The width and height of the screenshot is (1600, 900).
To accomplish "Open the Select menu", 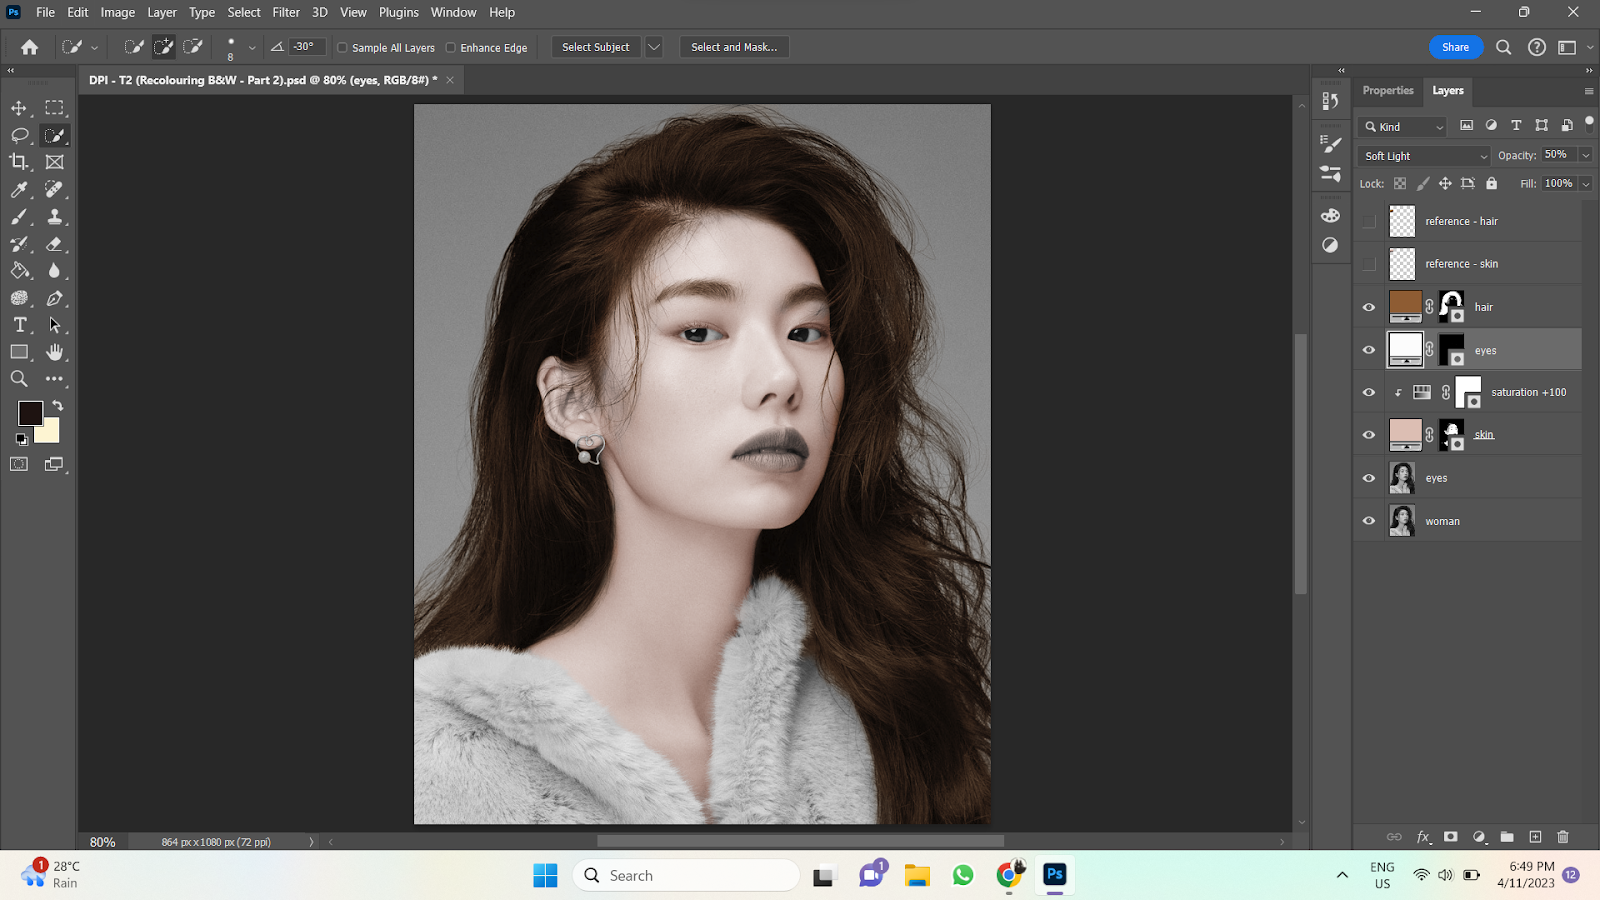I will (244, 12).
